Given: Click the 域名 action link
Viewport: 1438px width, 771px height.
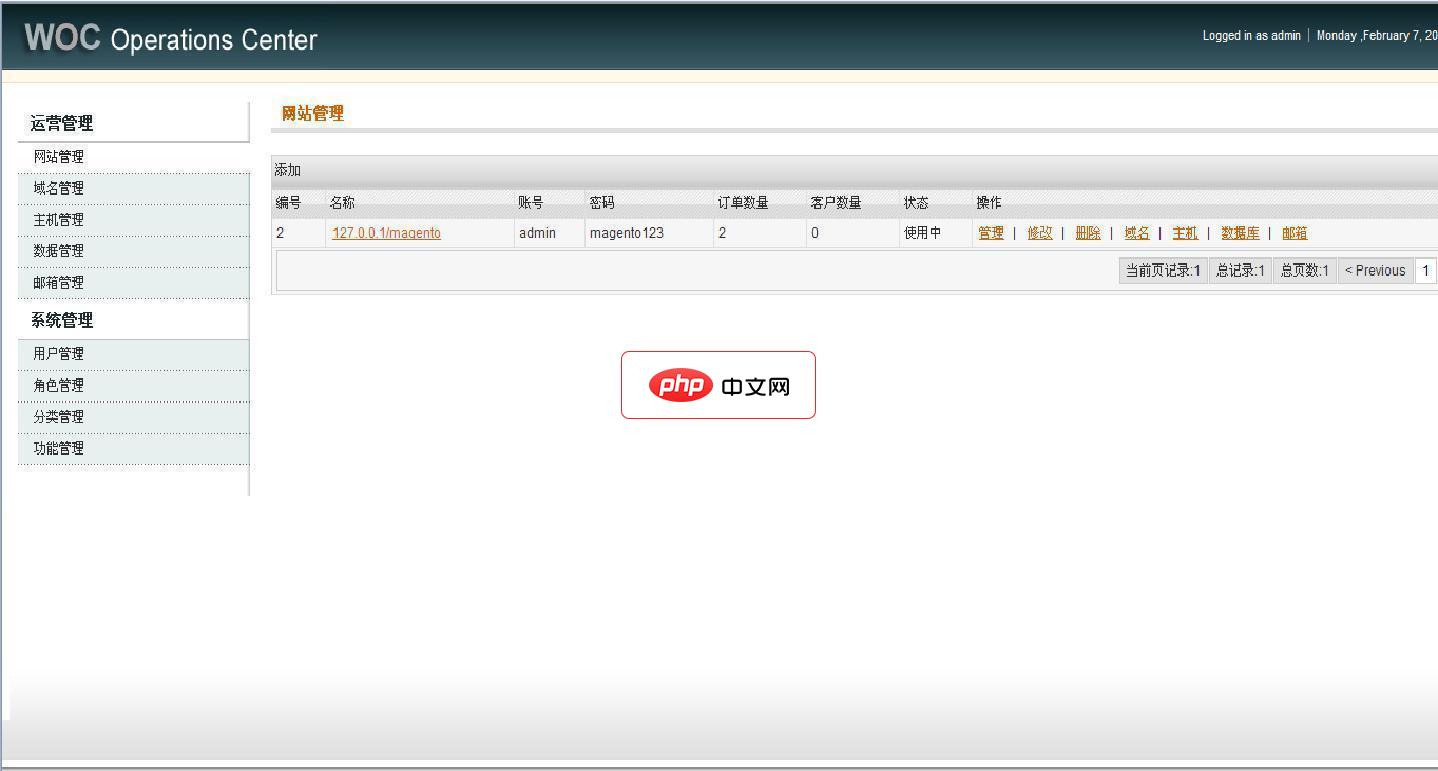Looking at the screenshot, I should point(1137,233).
